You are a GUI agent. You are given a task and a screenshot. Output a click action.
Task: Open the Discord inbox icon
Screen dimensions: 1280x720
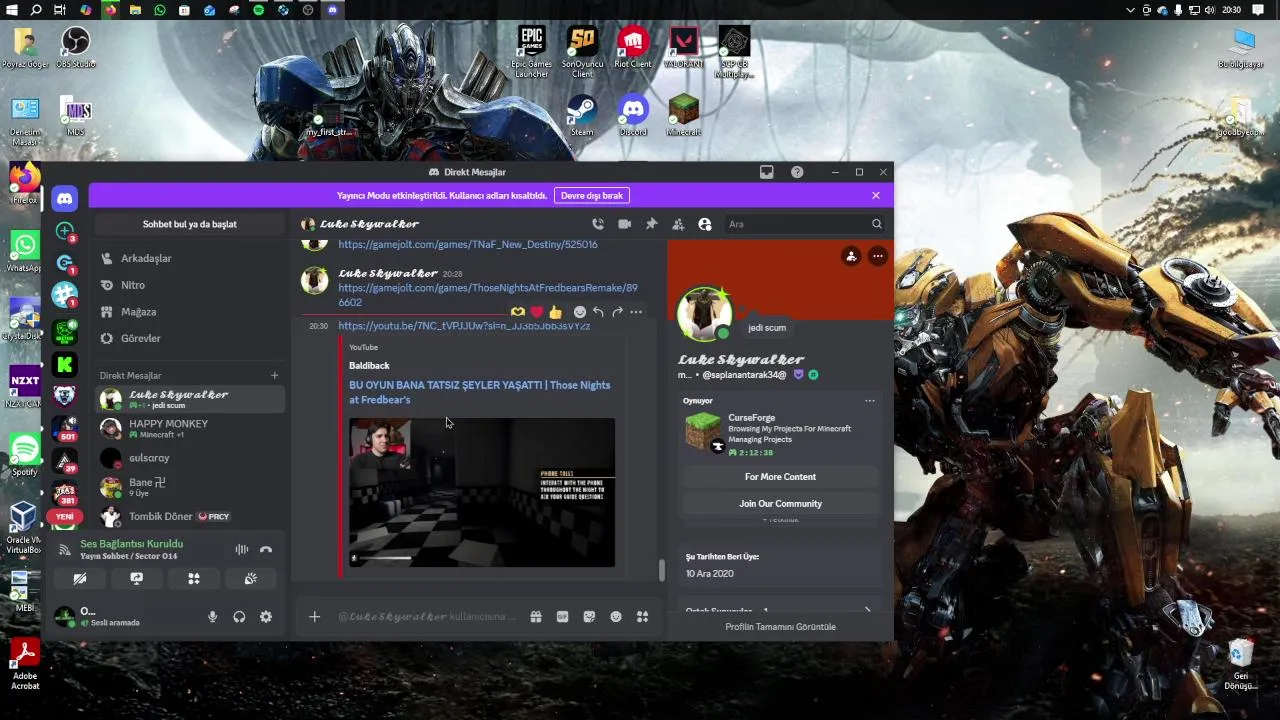tap(766, 172)
